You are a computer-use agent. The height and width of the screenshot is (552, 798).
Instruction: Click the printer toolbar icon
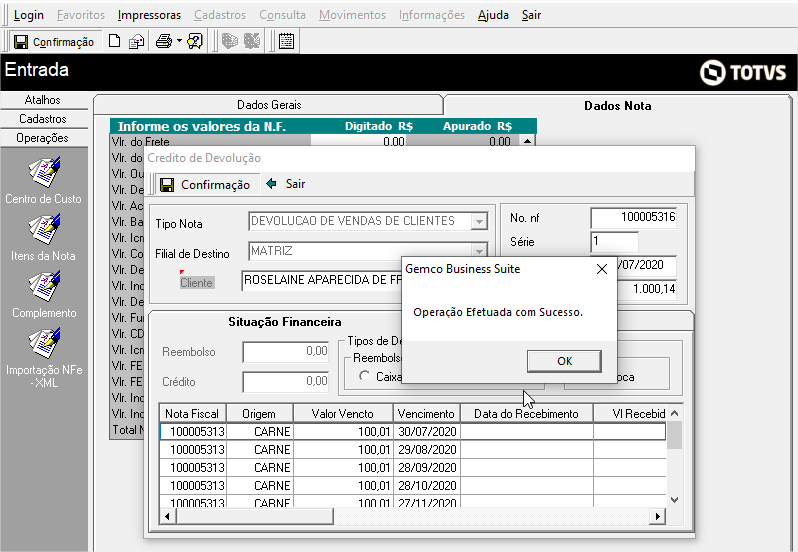pos(164,41)
